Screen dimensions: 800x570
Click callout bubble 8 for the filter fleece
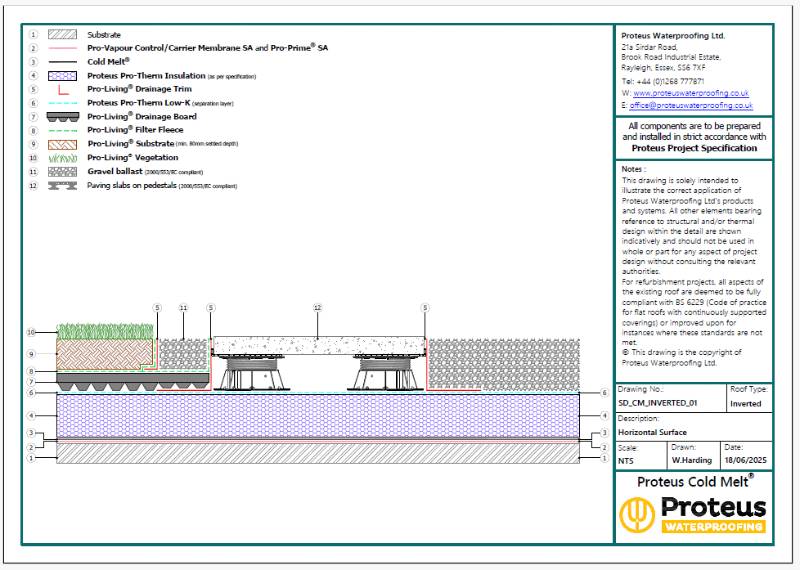(31, 371)
